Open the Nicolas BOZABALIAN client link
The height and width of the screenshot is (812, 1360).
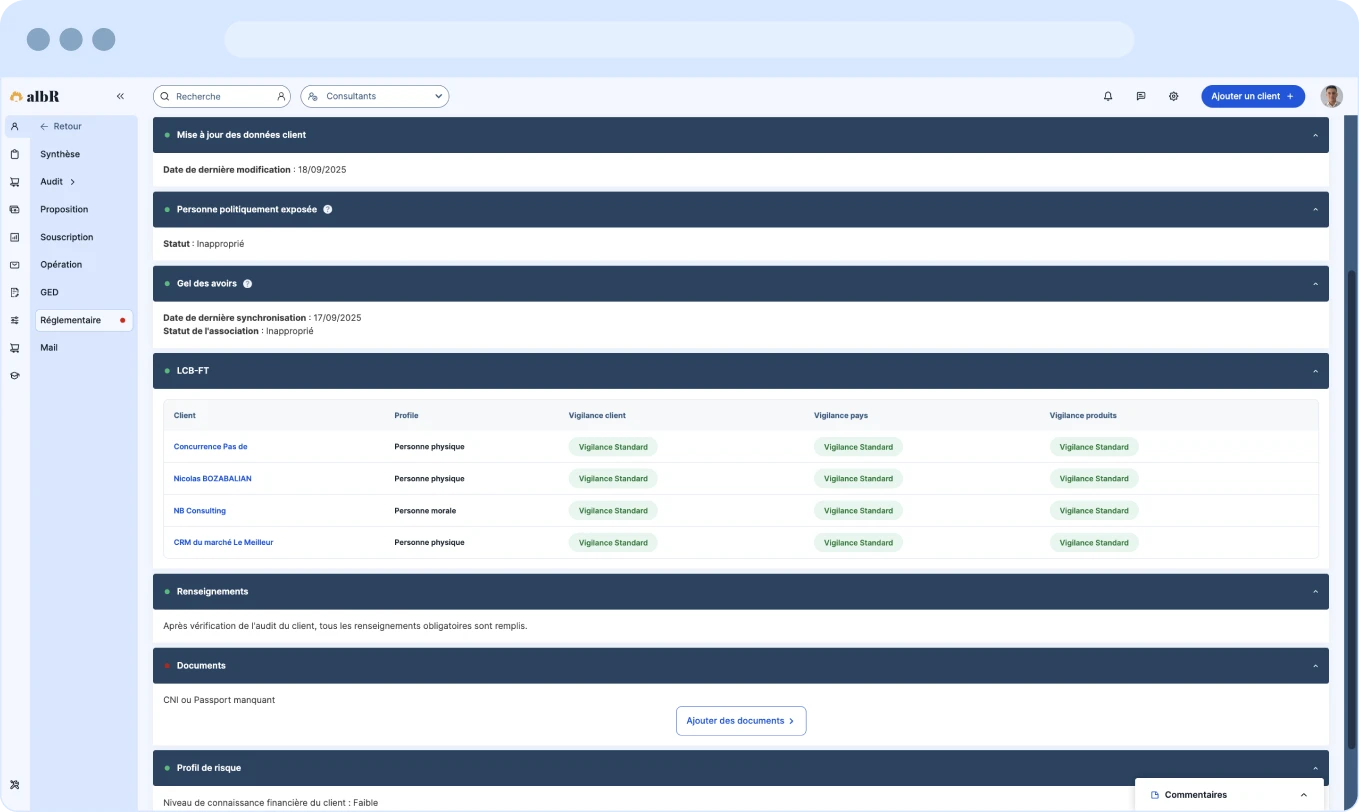click(212, 479)
